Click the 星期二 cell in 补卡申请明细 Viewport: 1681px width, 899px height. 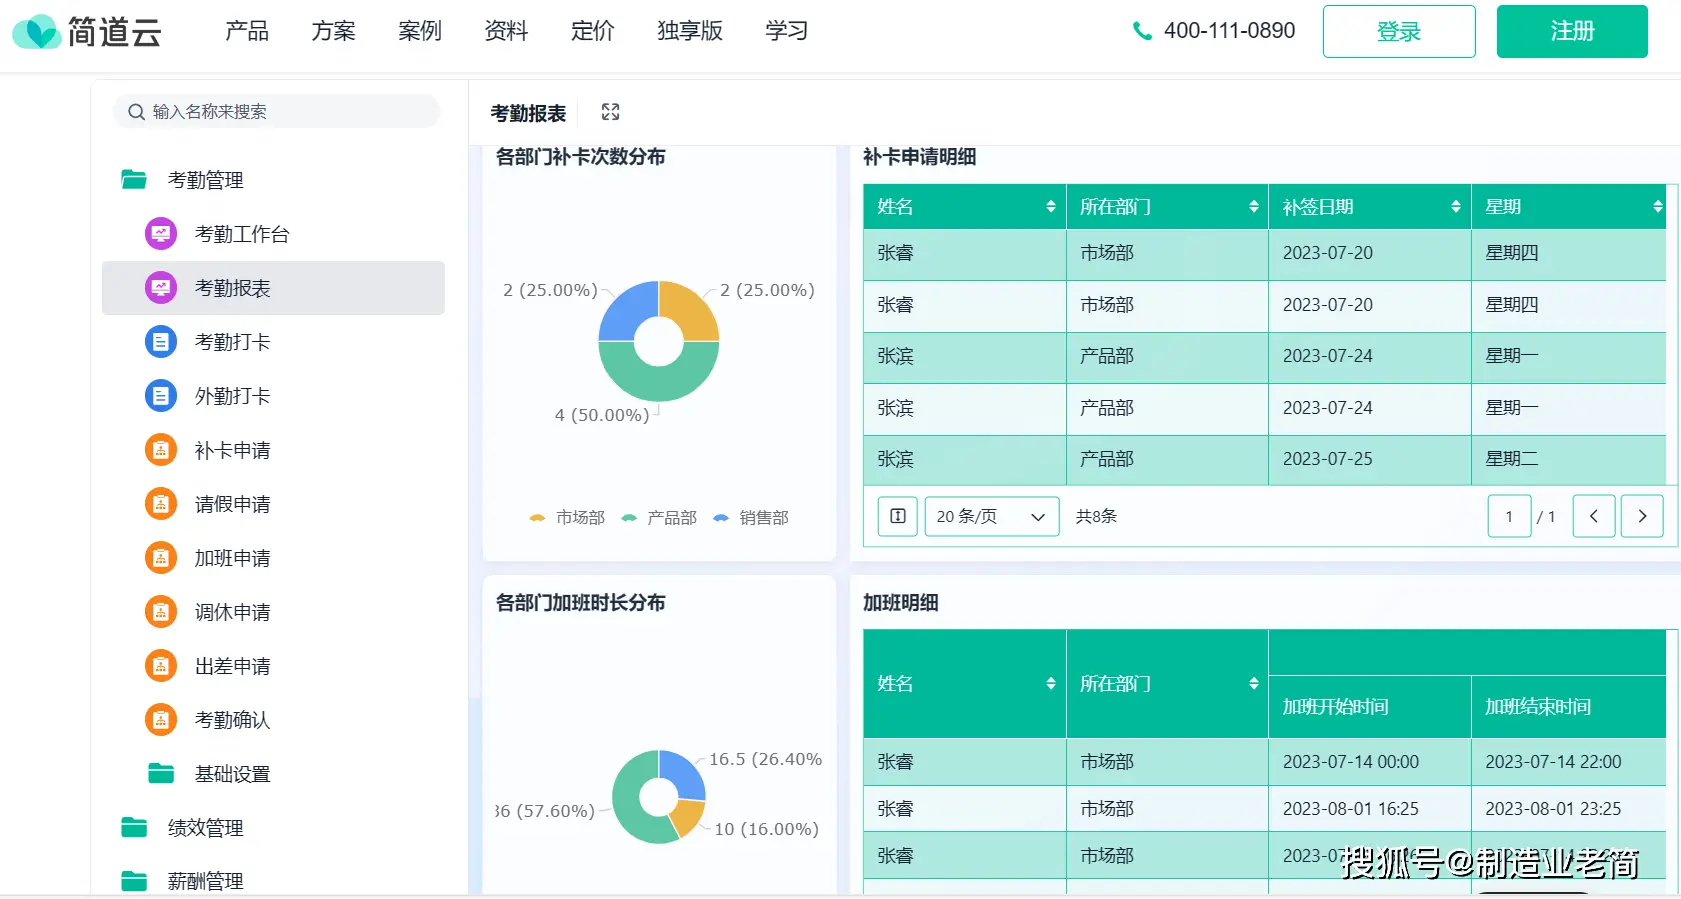tap(1568, 459)
